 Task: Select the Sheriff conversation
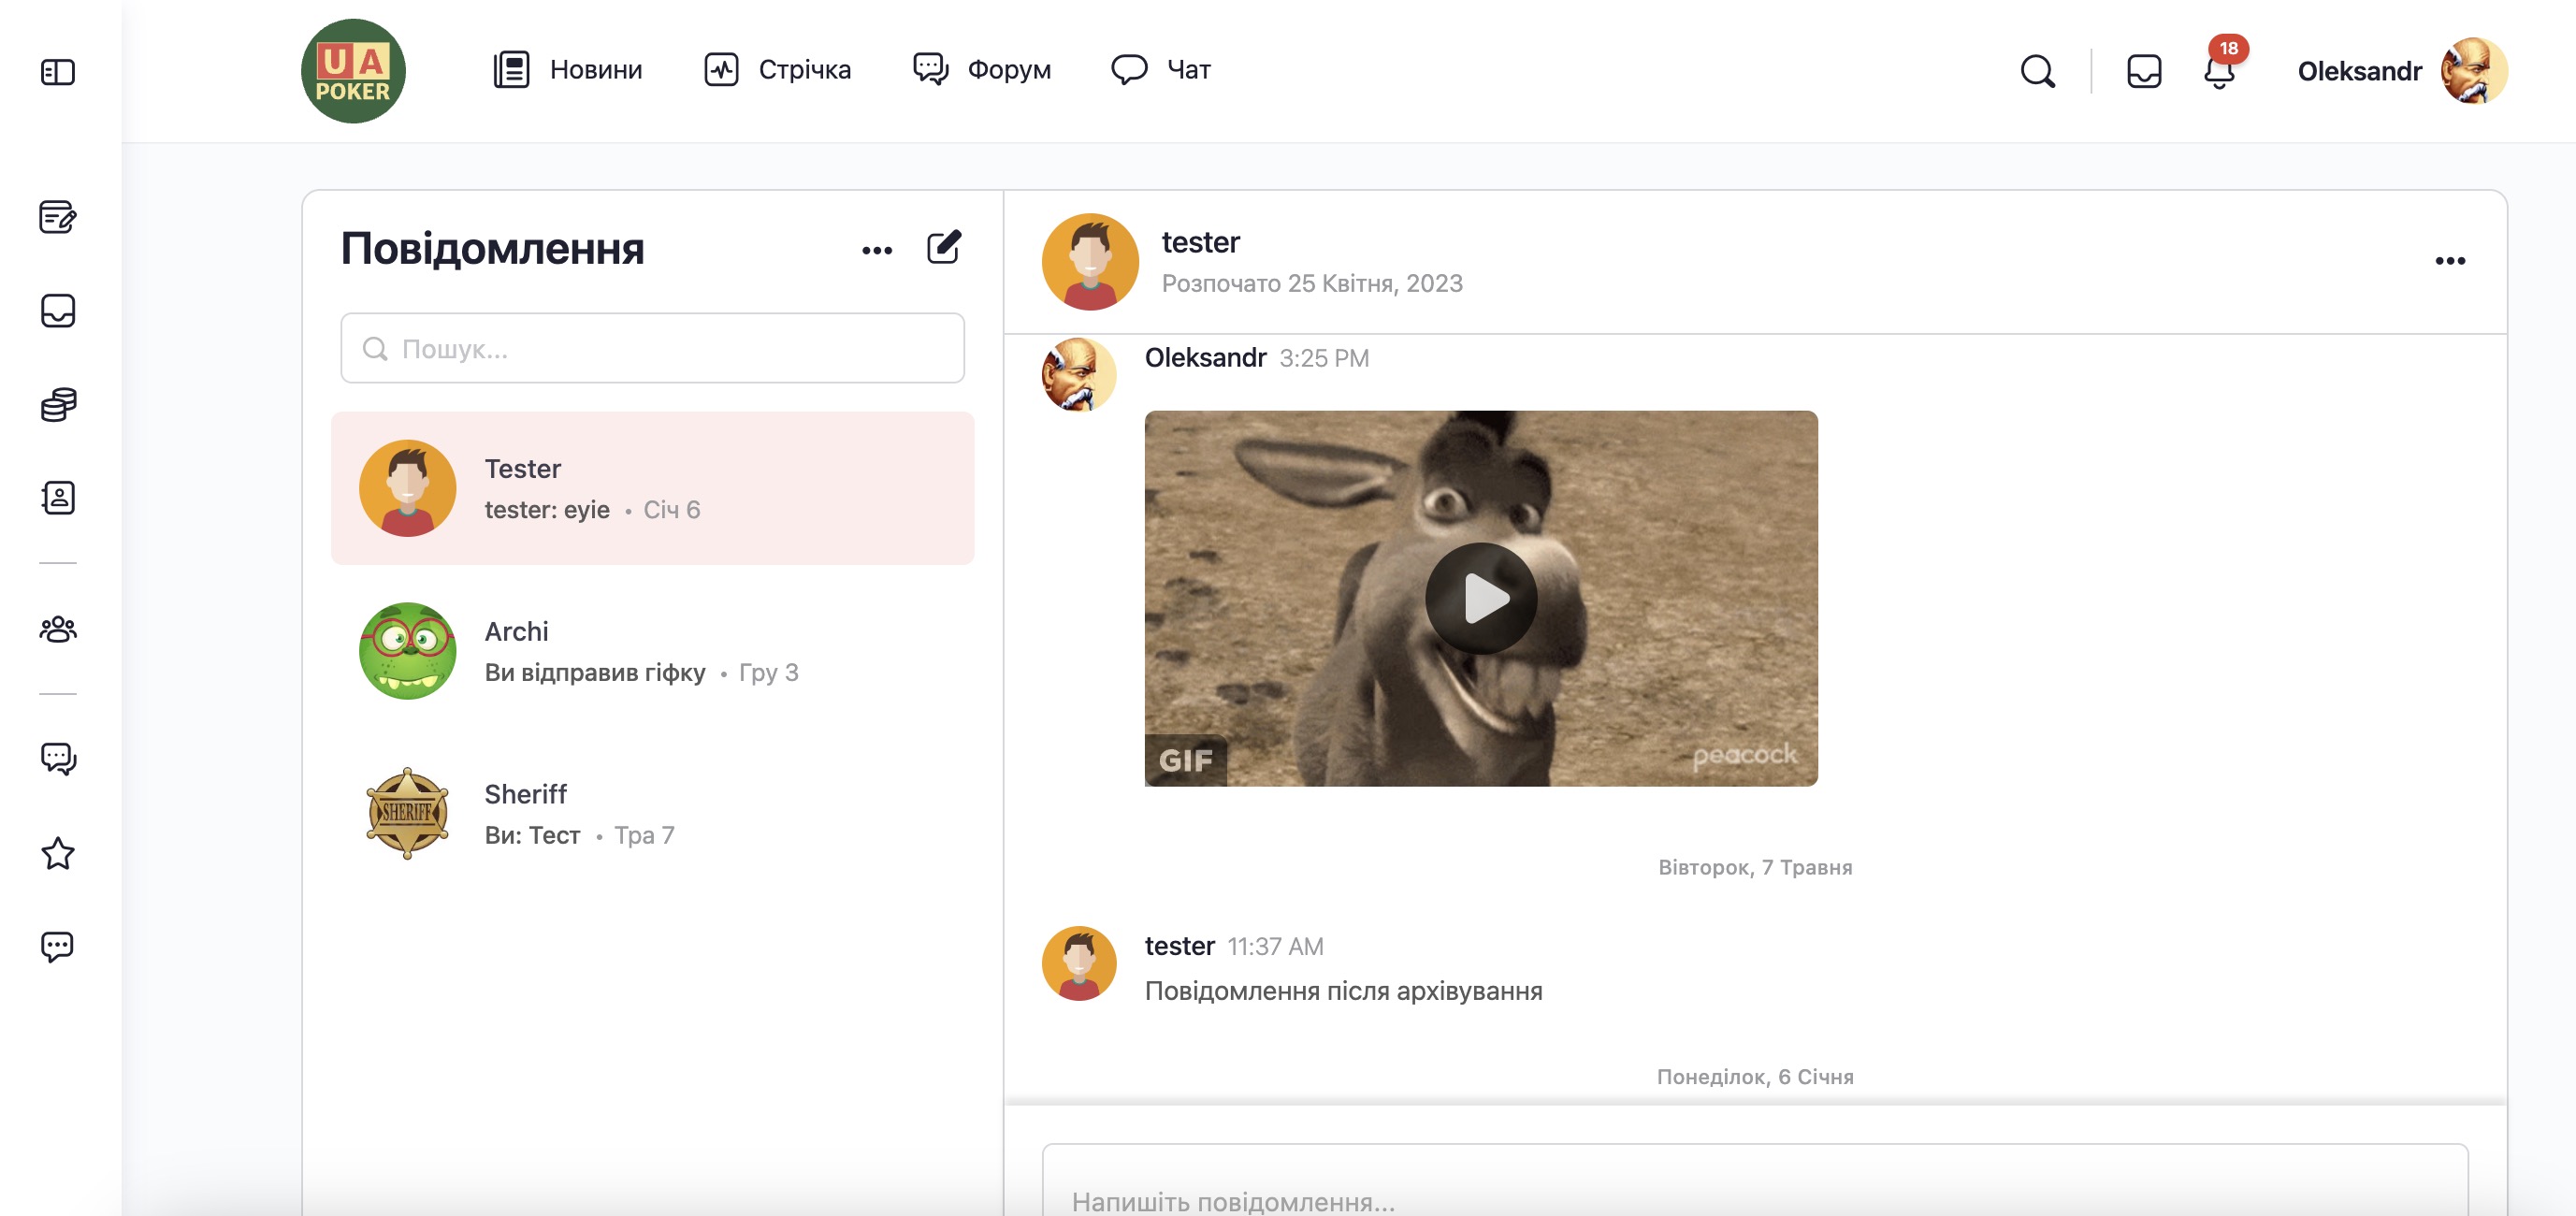point(652,814)
